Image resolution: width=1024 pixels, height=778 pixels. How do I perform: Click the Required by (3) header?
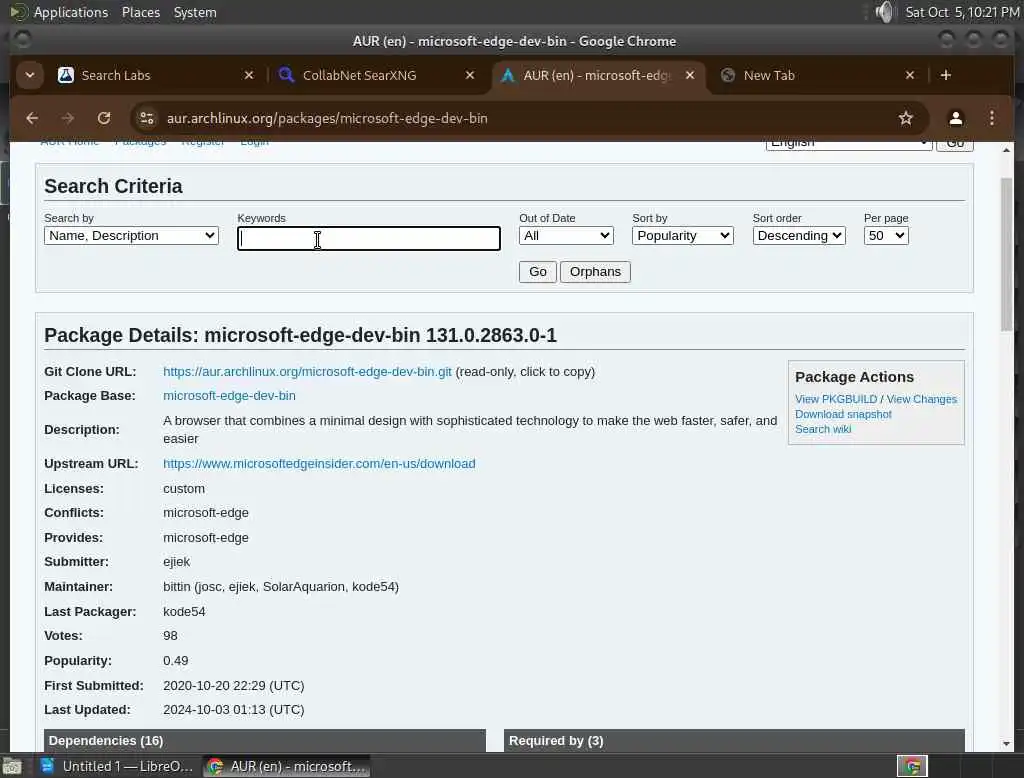coord(734,741)
